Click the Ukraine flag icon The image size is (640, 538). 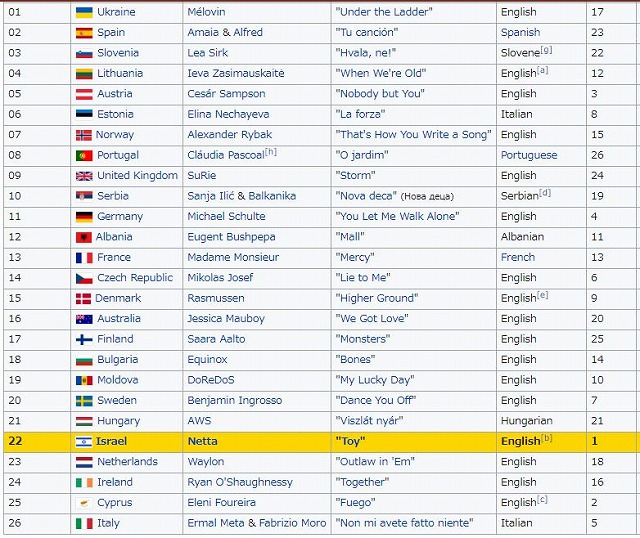[x=84, y=12]
